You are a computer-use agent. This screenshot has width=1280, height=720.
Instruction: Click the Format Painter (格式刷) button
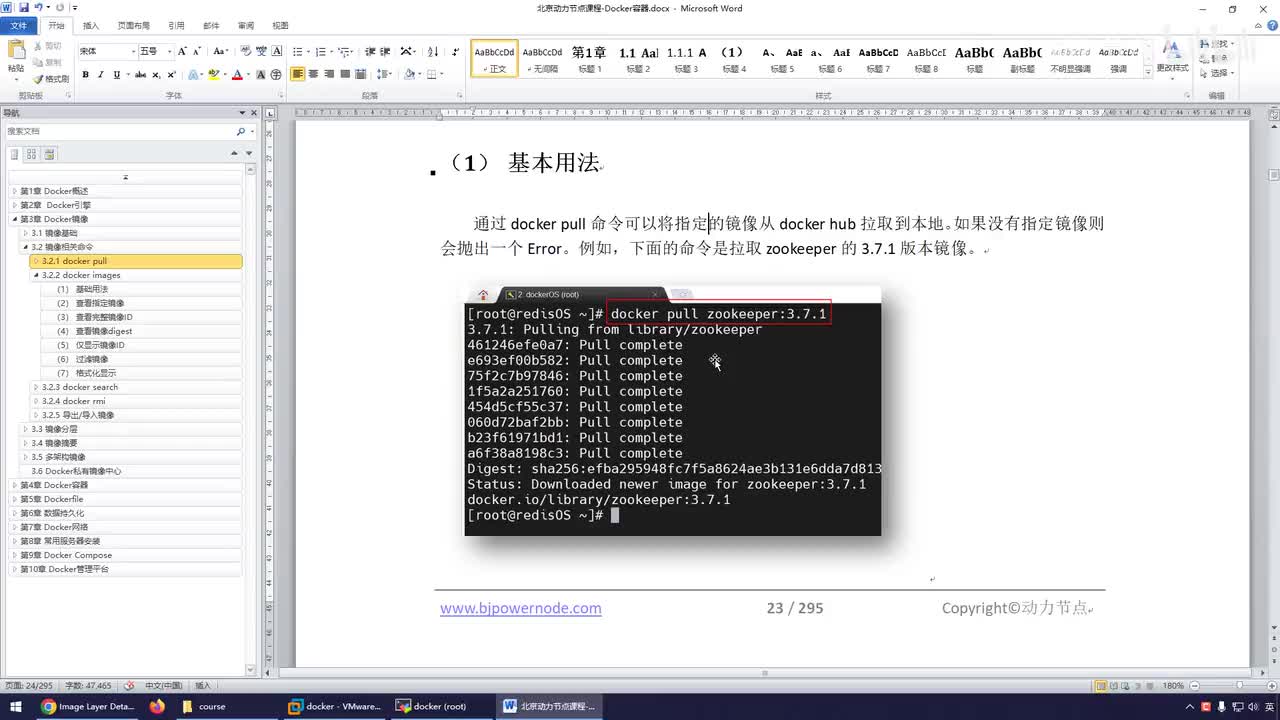pyautogui.click(x=51, y=78)
